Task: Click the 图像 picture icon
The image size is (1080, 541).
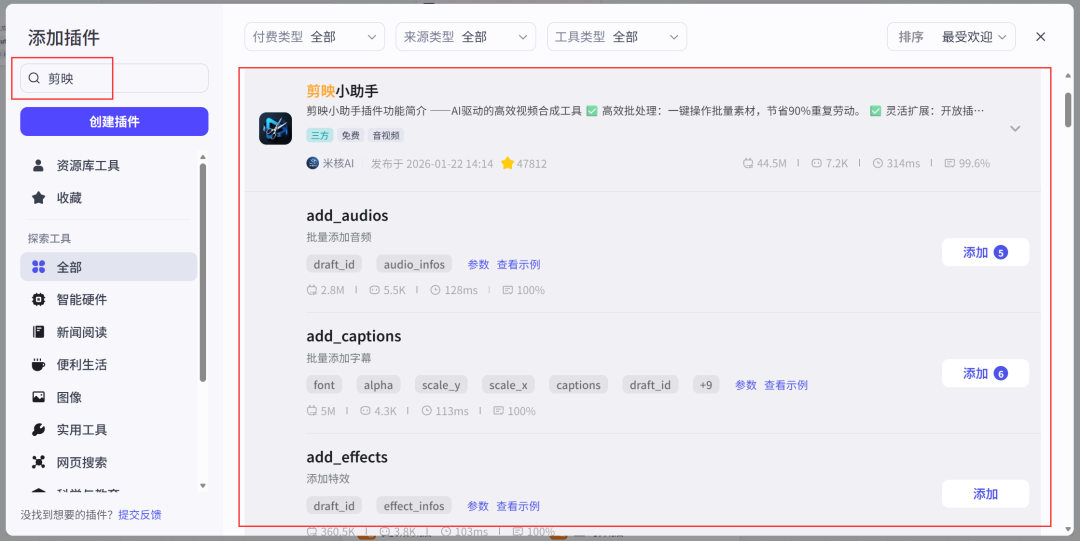Action: (38, 397)
